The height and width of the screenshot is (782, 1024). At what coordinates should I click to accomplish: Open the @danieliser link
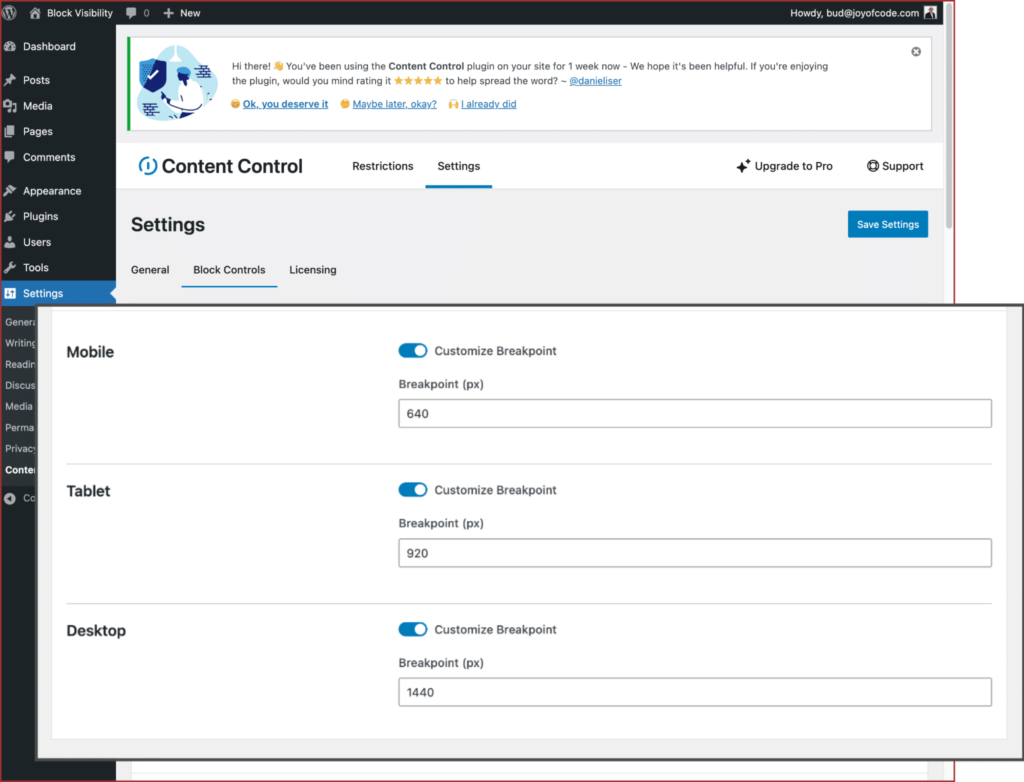596,81
